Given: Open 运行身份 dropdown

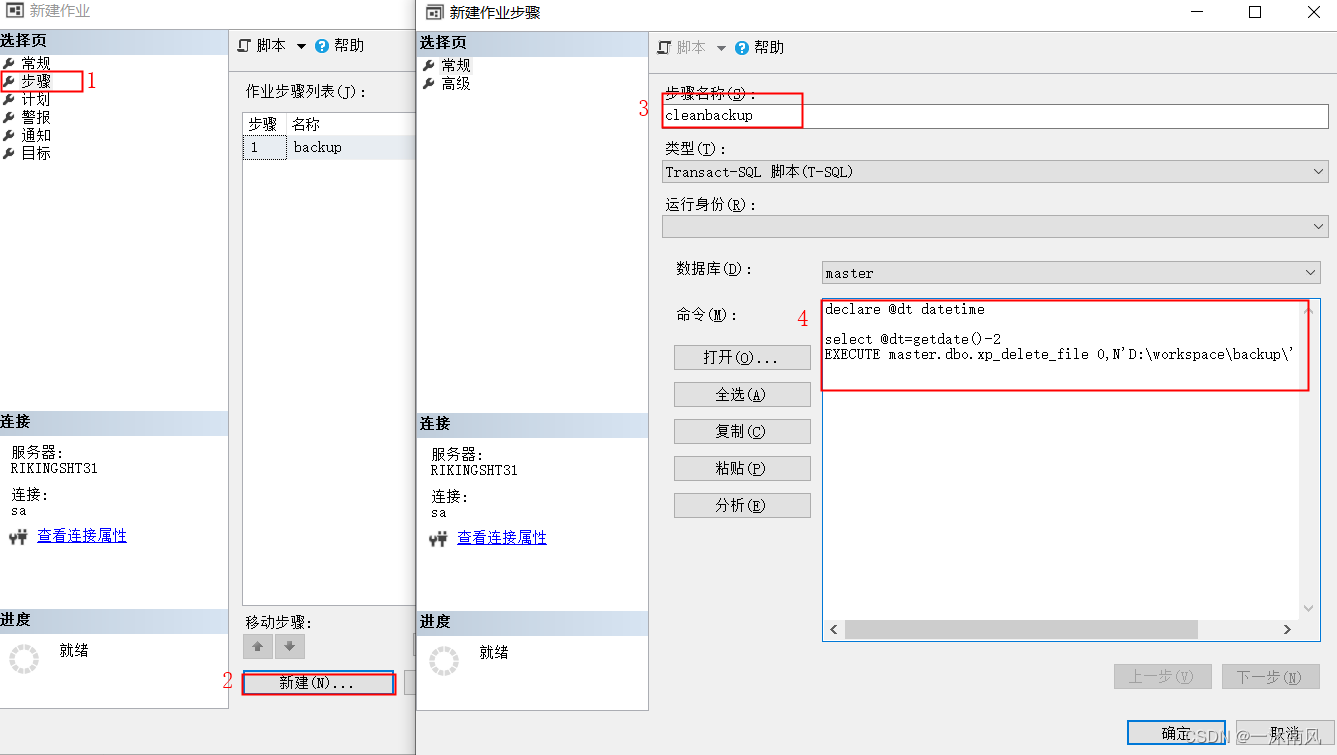Looking at the screenshot, I should [x=995, y=227].
